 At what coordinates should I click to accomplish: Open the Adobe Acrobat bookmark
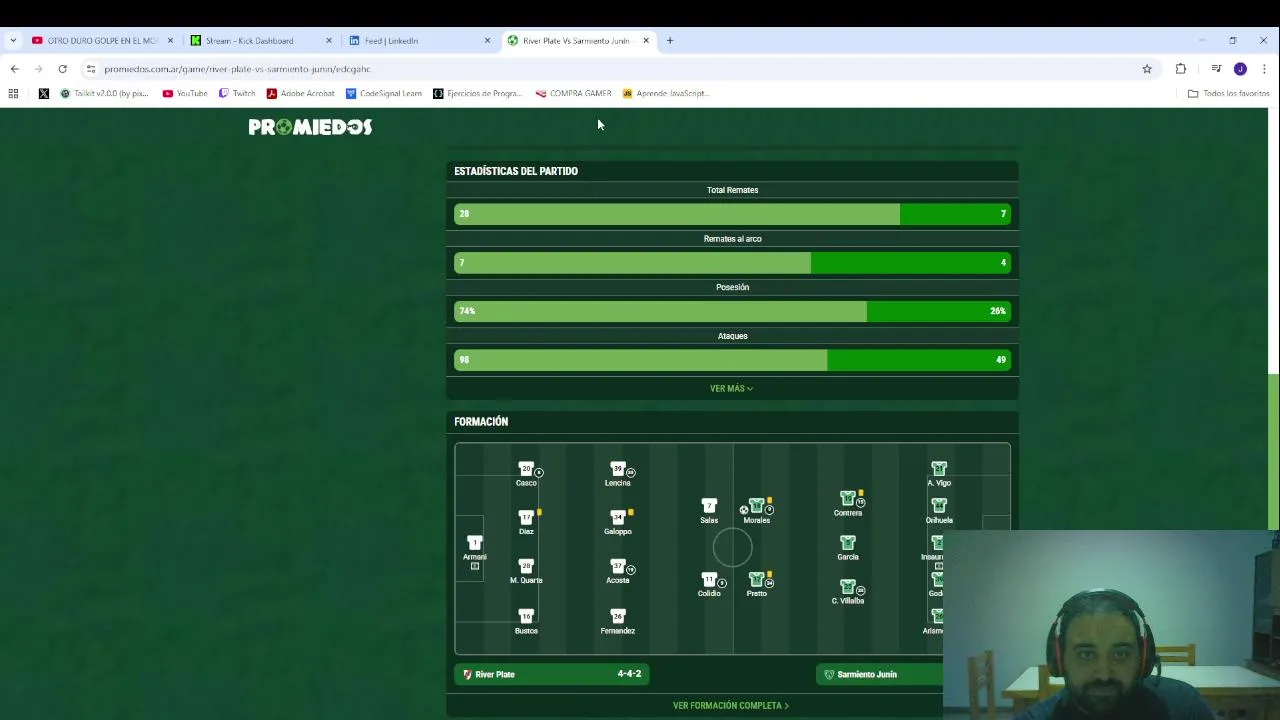pyautogui.click(x=300, y=93)
